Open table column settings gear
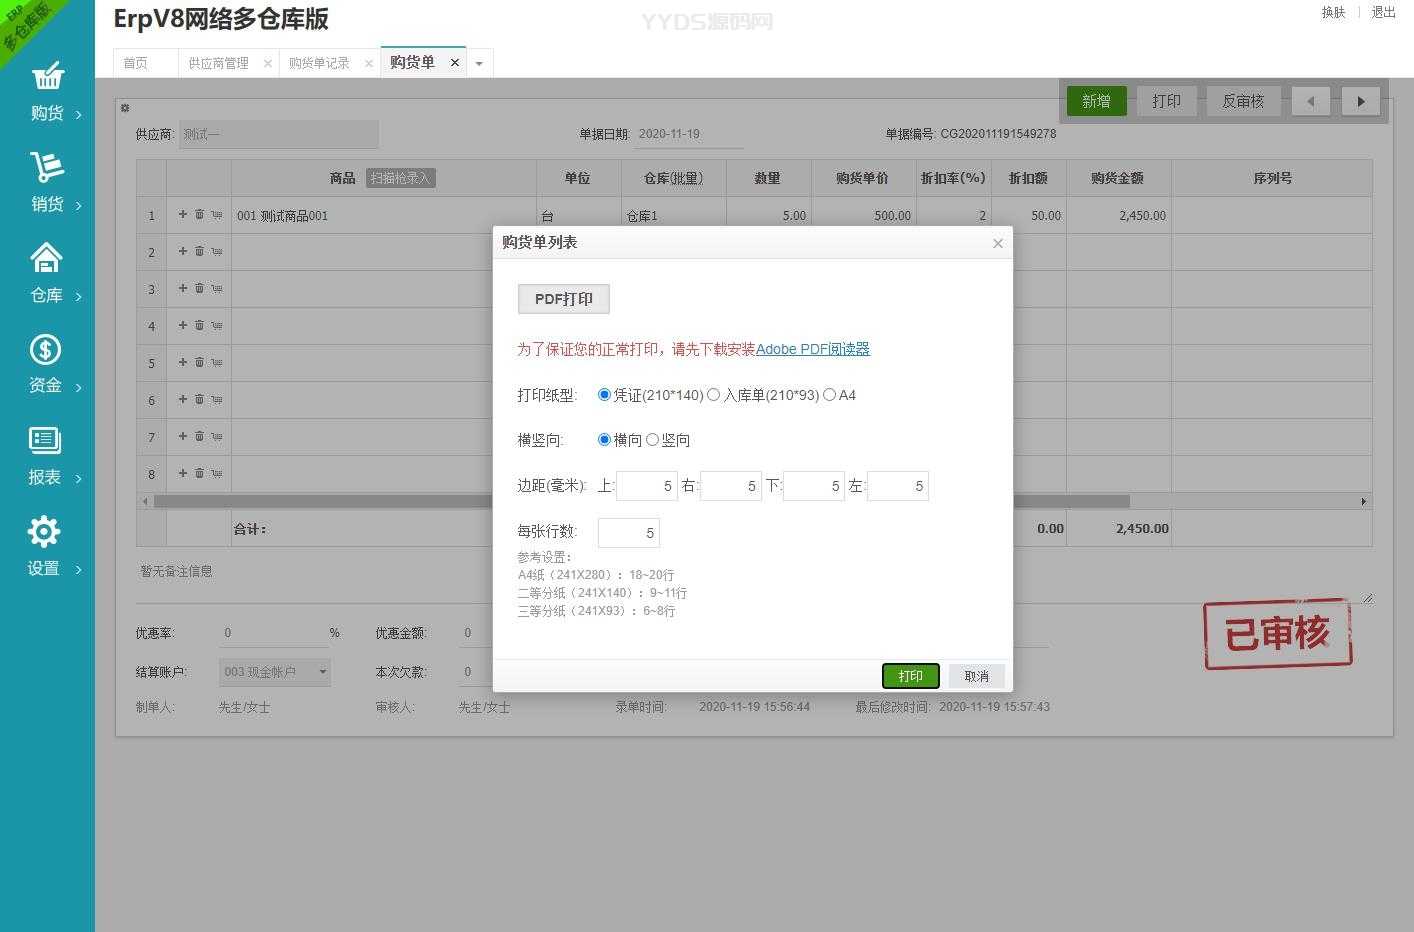The width and height of the screenshot is (1414, 932). 125,108
